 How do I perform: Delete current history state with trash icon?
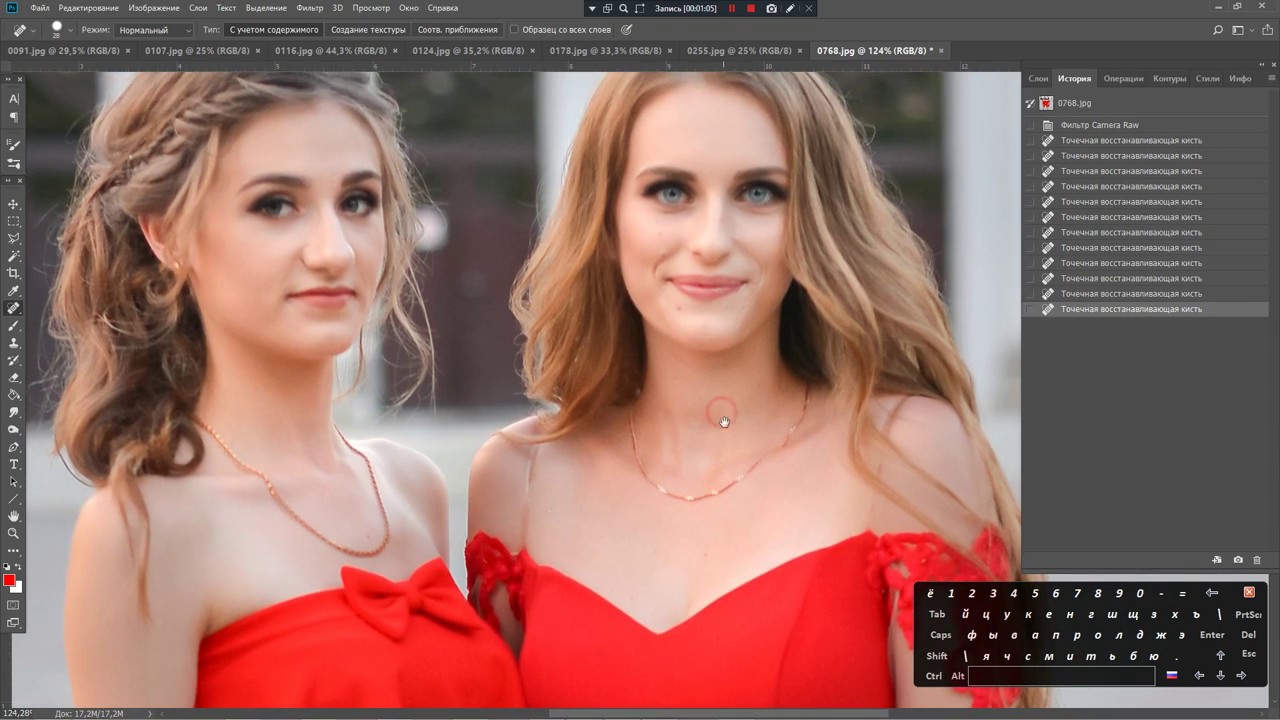(x=1257, y=560)
